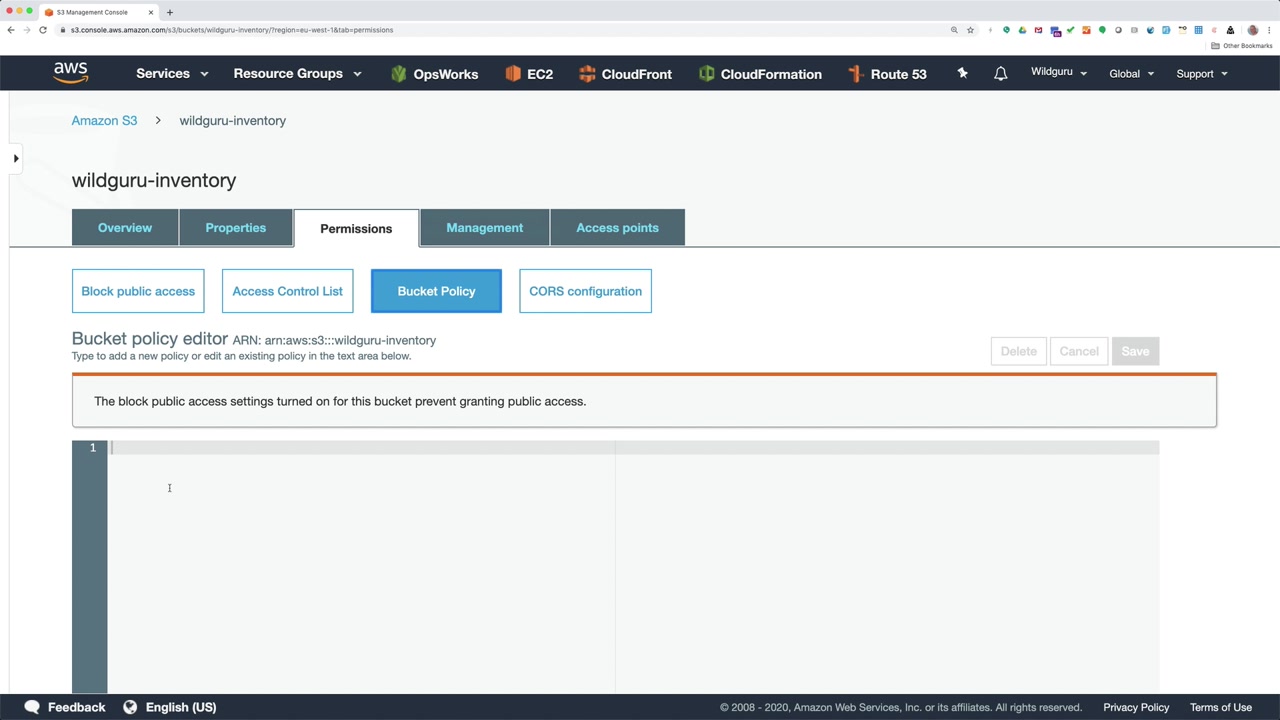Go back in the browser
This screenshot has width=1280, height=720.
[11, 30]
